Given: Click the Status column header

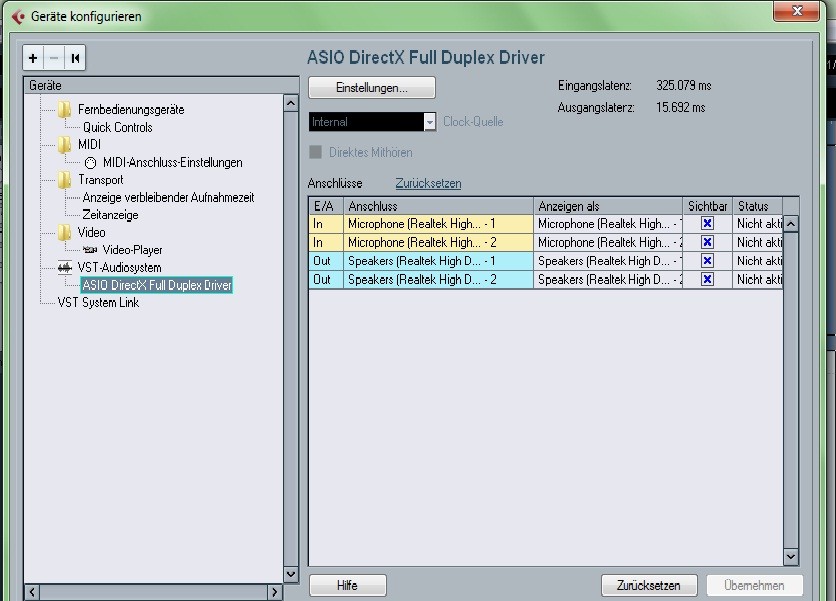Looking at the screenshot, I should point(758,206).
